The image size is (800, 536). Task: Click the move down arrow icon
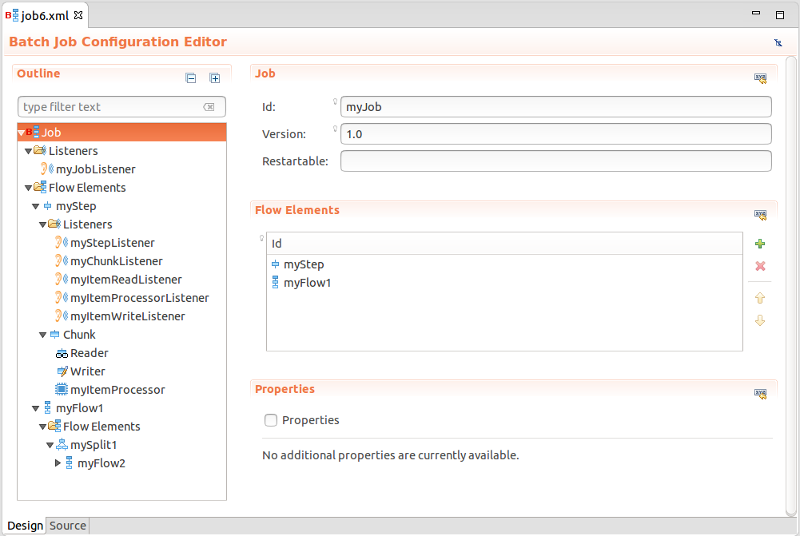760,320
